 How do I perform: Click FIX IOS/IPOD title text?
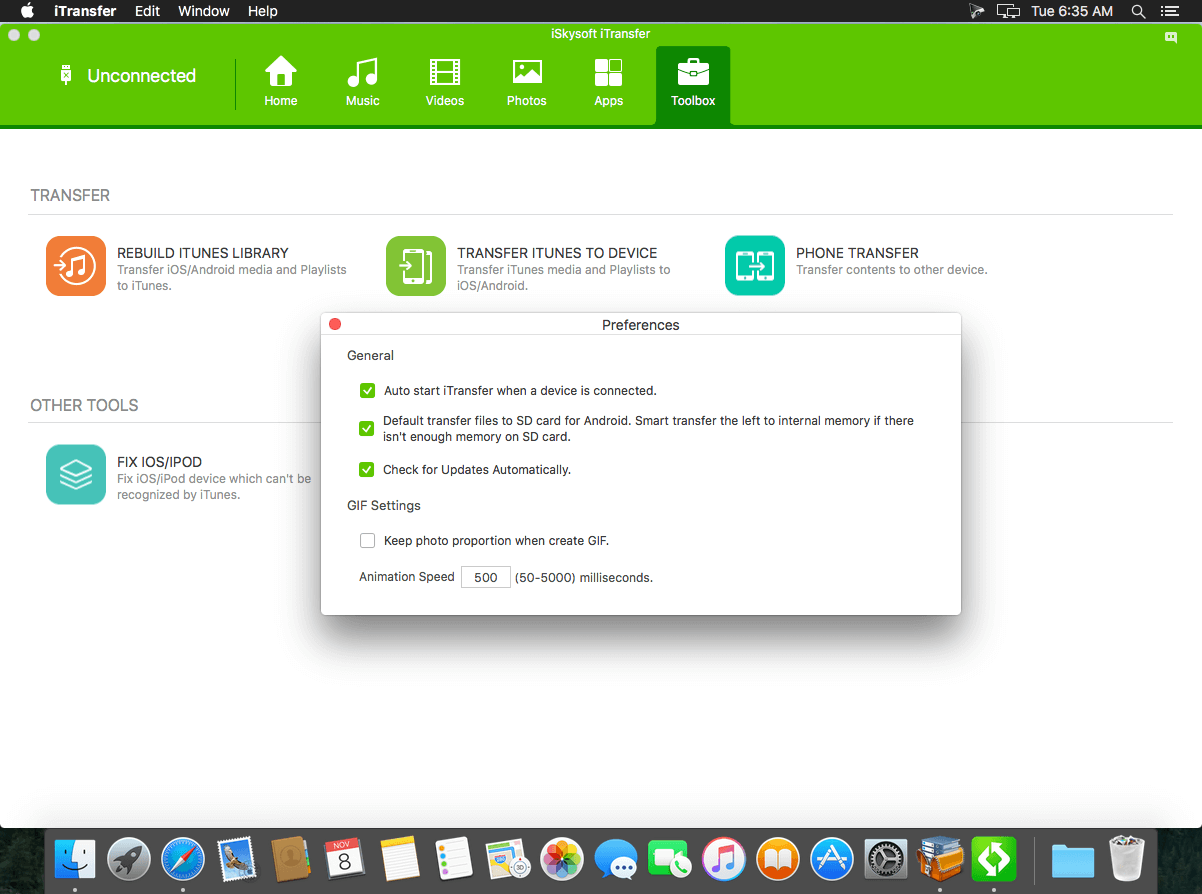tap(160, 462)
